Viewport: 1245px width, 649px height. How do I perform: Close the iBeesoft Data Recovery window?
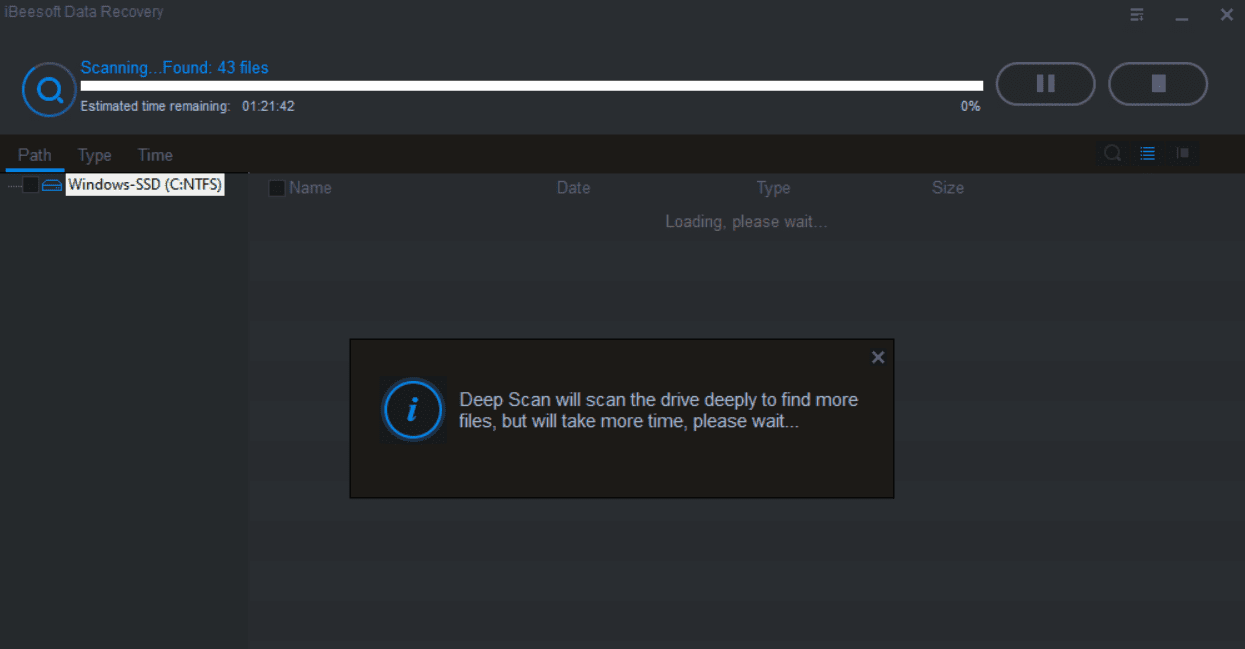click(1227, 14)
